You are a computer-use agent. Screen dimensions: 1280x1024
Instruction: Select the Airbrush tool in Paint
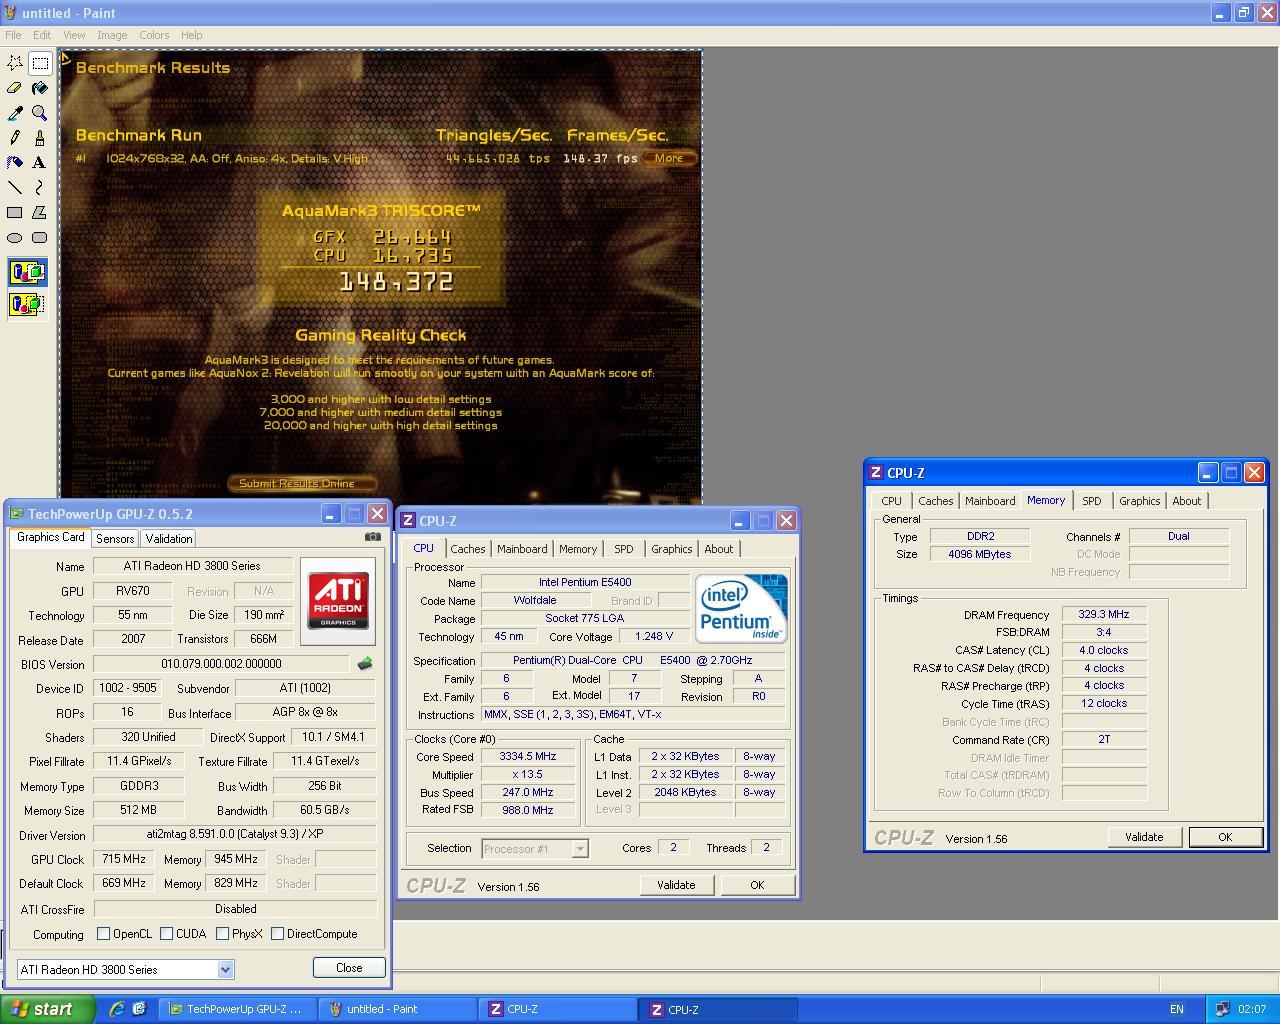click(15, 162)
